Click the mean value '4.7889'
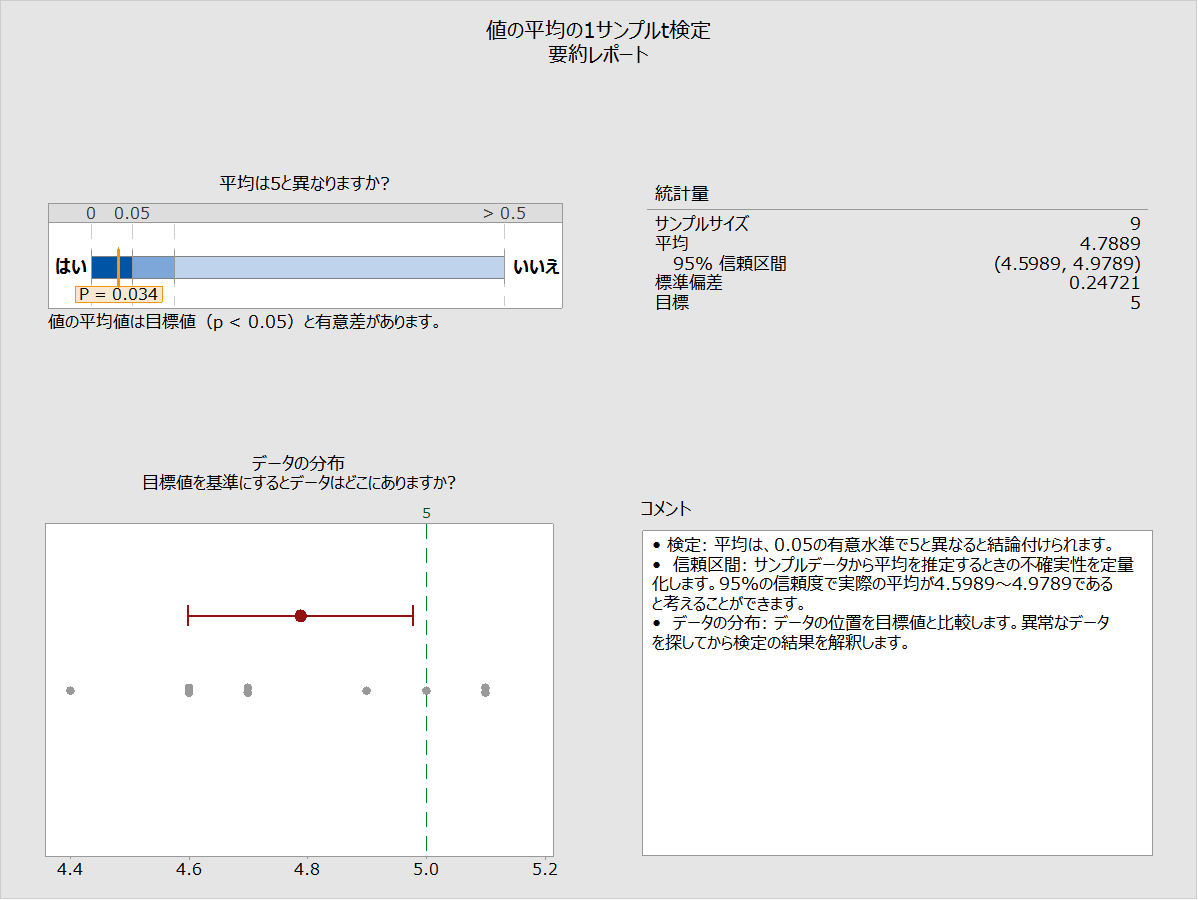 (1109, 244)
